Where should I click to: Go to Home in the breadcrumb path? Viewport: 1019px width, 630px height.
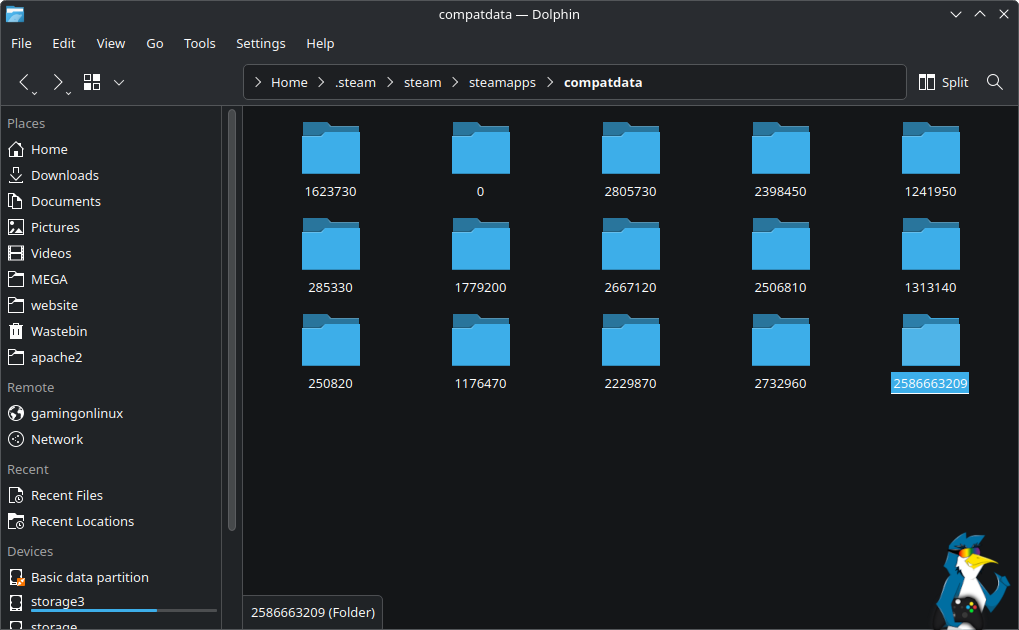tap(289, 82)
